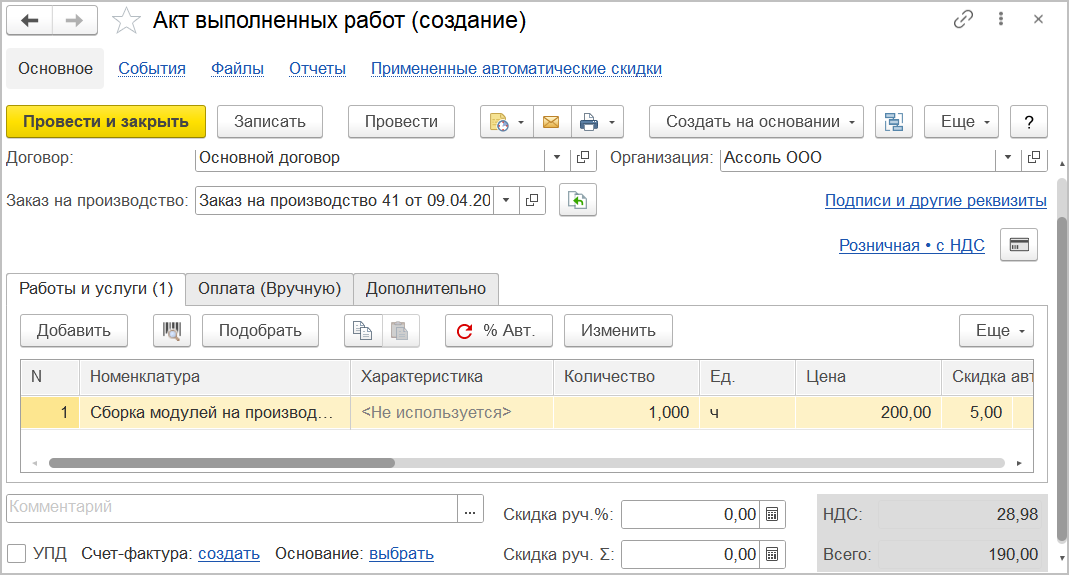Viewport: 1069px width, 575px height.
Task: Click the printer icon in toolbar
Action: click(589, 122)
